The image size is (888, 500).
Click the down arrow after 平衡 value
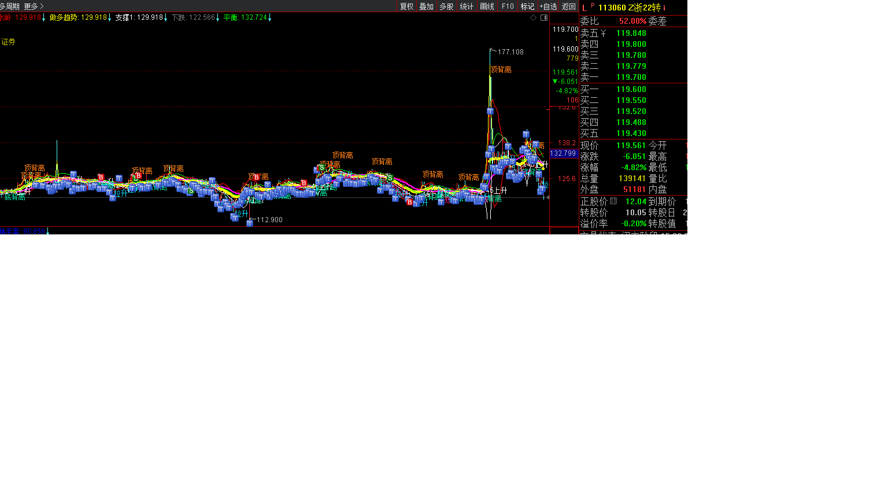pyautogui.click(x=270, y=18)
